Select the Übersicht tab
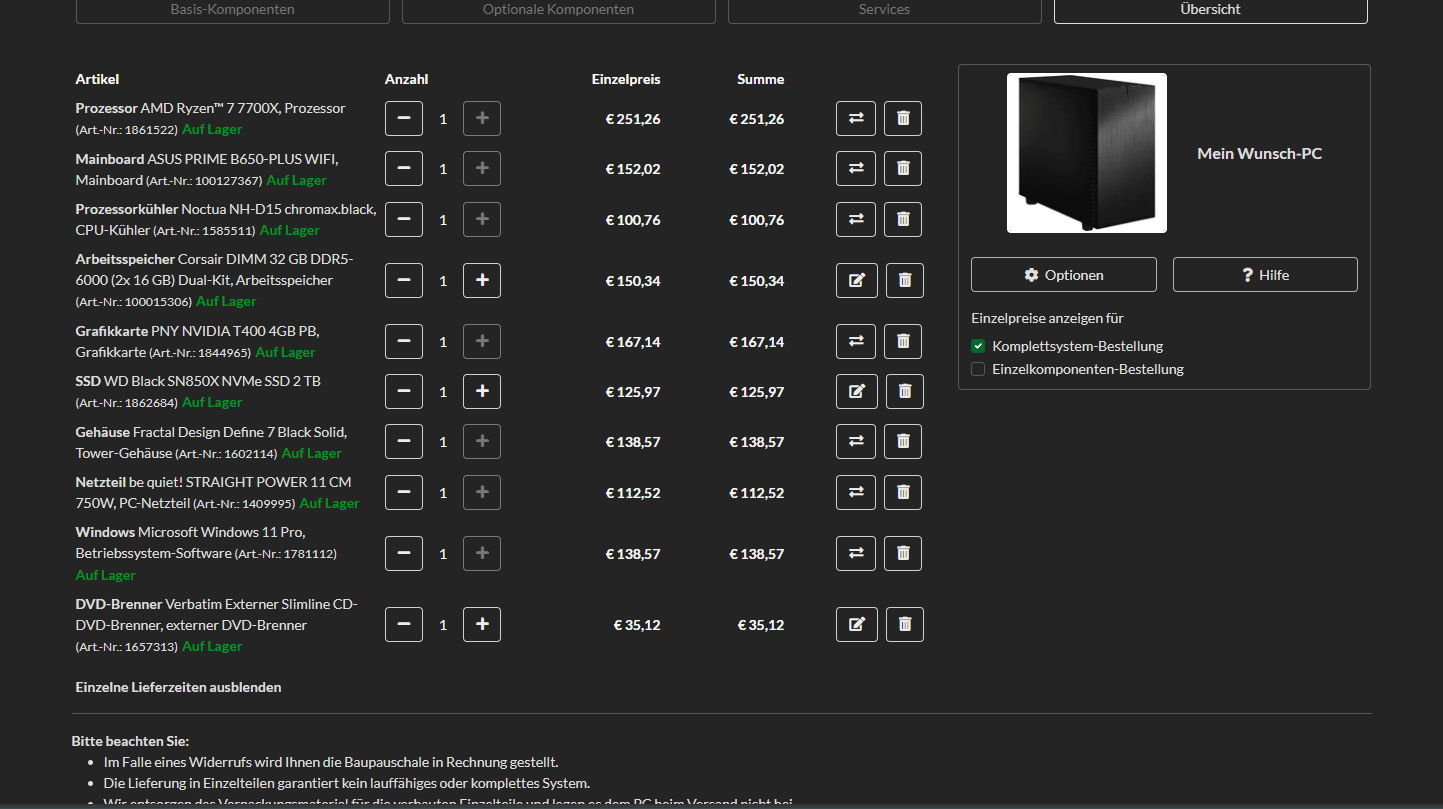This screenshot has width=1443, height=809. [1211, 10]
